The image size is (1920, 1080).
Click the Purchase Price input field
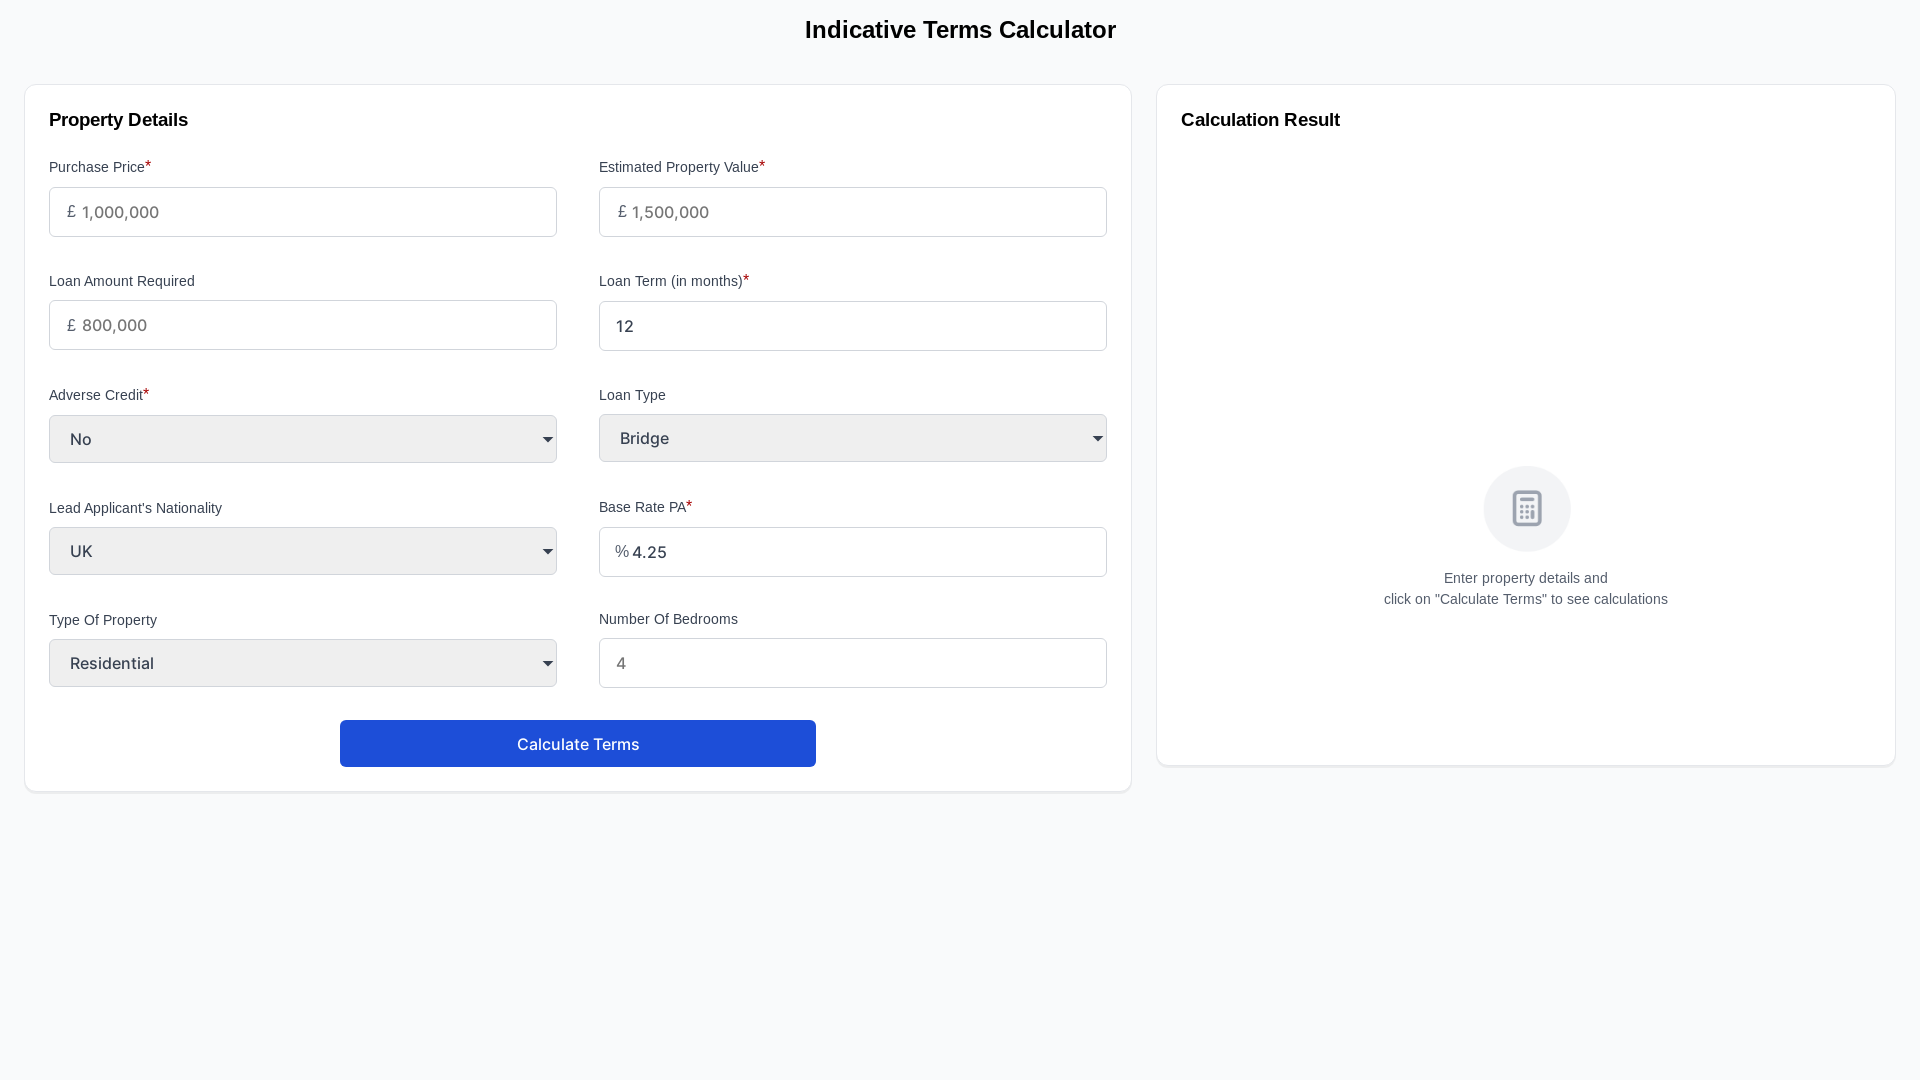click(303, 212)
